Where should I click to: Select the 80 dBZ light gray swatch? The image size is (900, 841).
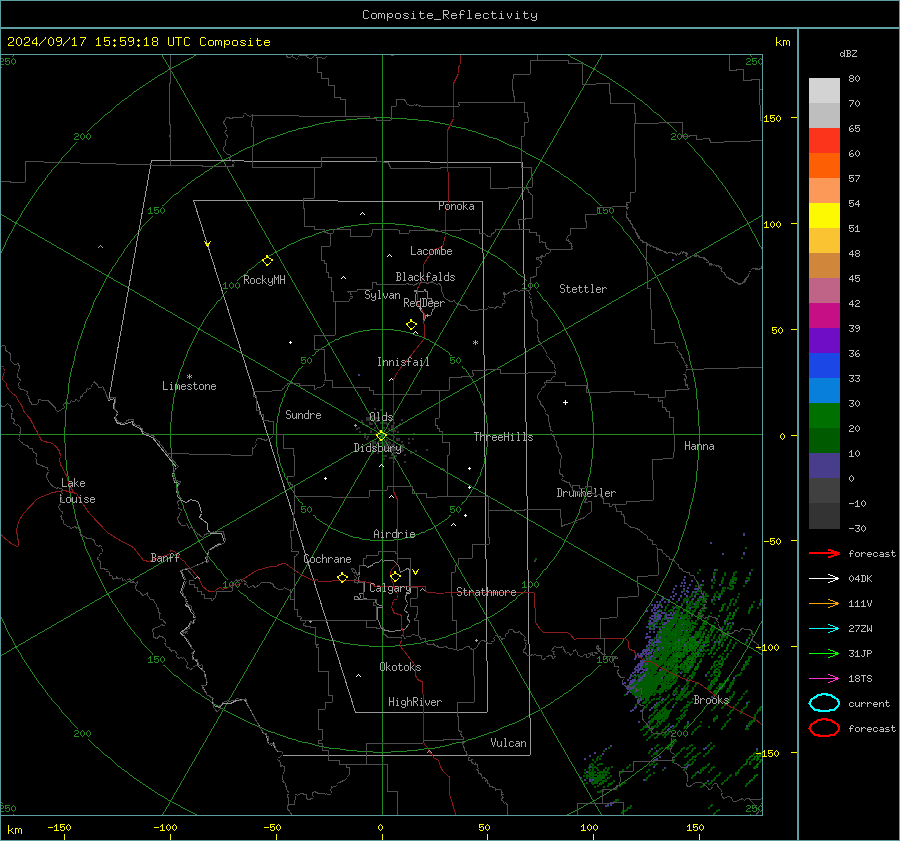[x=824, y=91]
